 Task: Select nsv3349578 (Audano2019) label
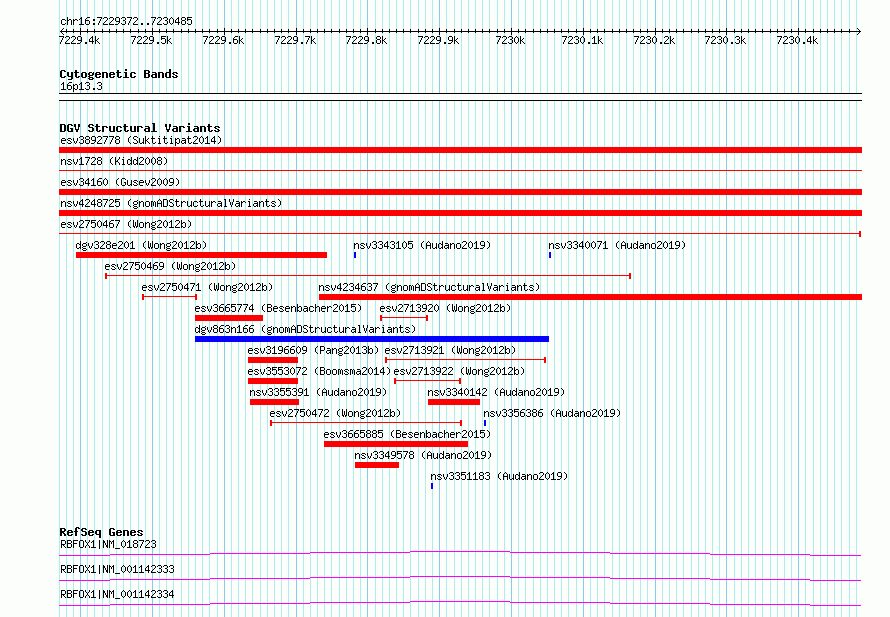tap(423, 455)
